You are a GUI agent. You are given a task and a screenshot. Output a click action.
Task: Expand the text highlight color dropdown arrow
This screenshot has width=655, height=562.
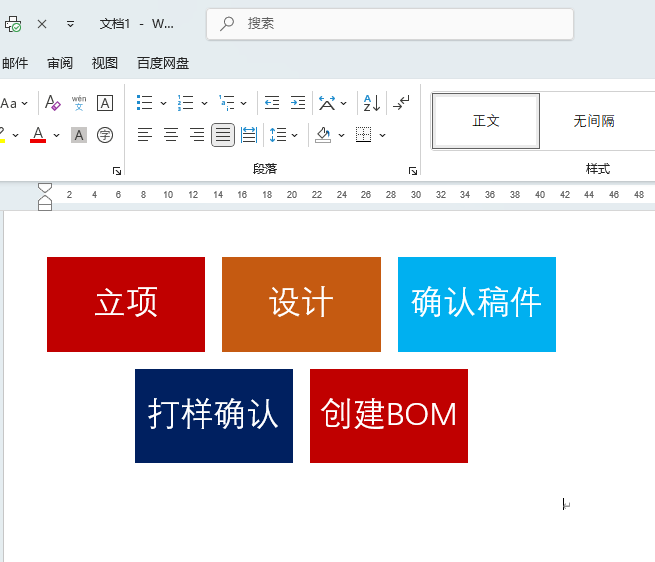click(15, 135)
